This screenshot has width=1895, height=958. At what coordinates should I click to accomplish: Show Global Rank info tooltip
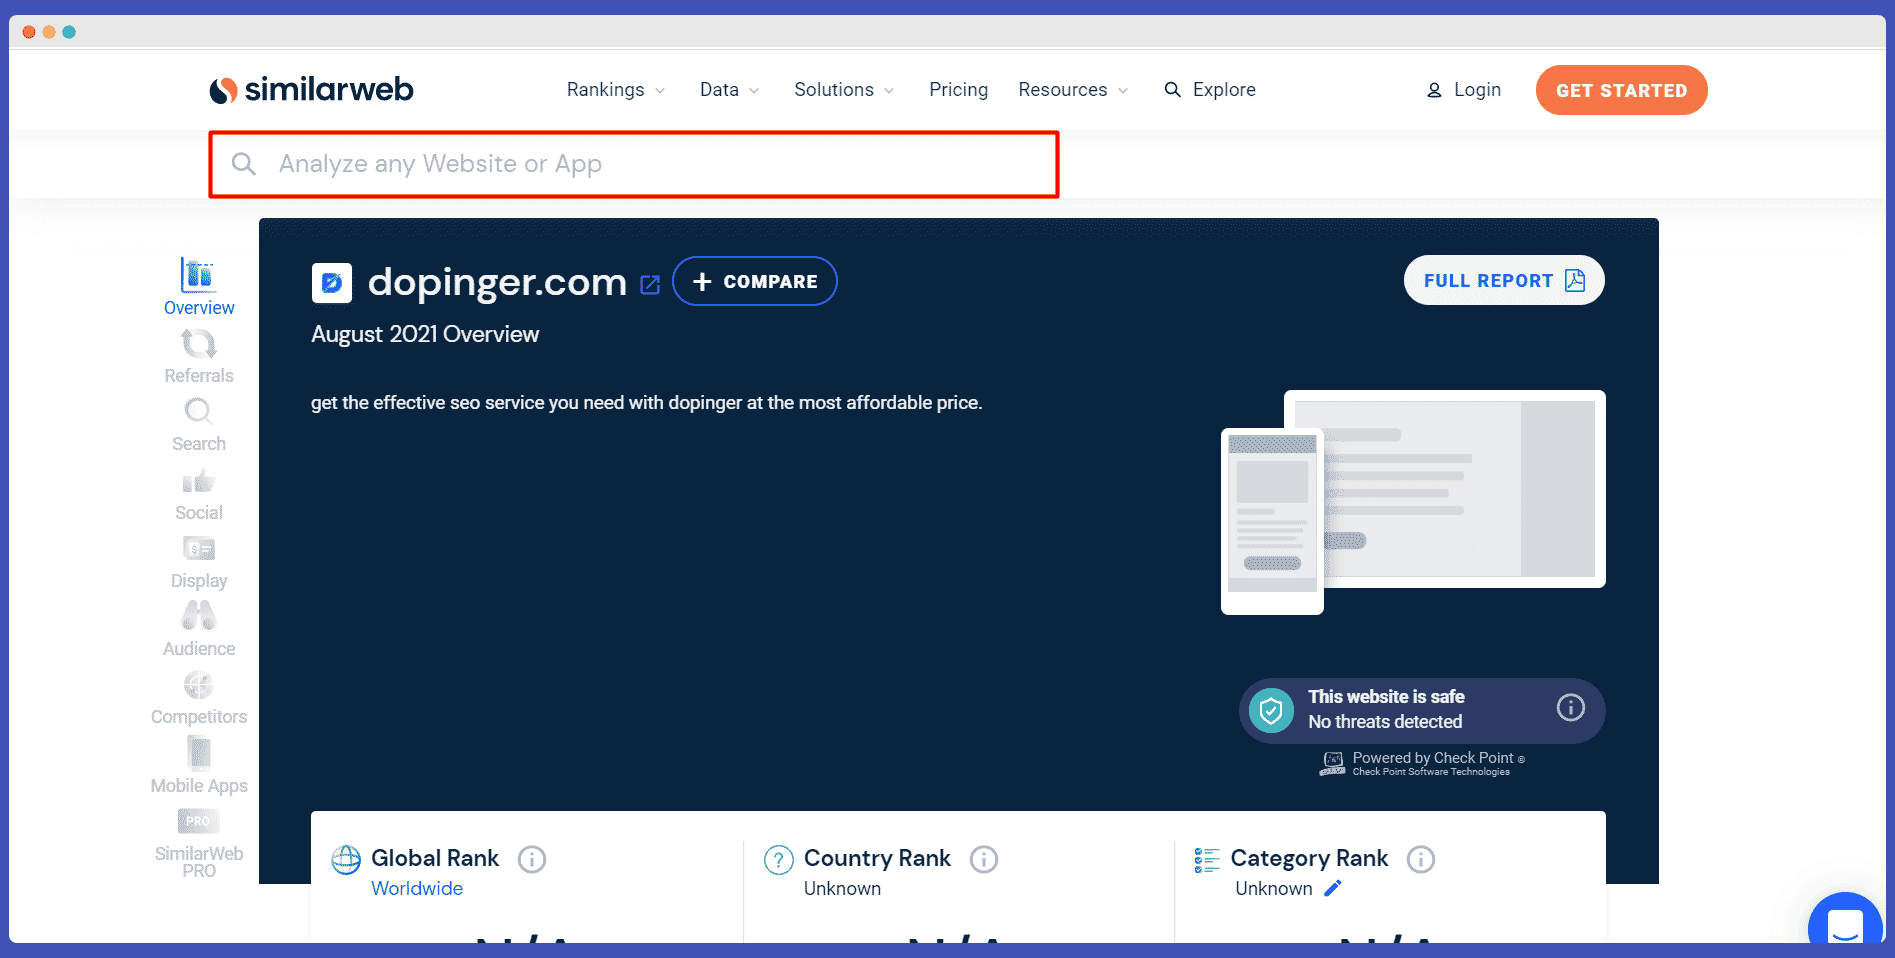(532, 859)
